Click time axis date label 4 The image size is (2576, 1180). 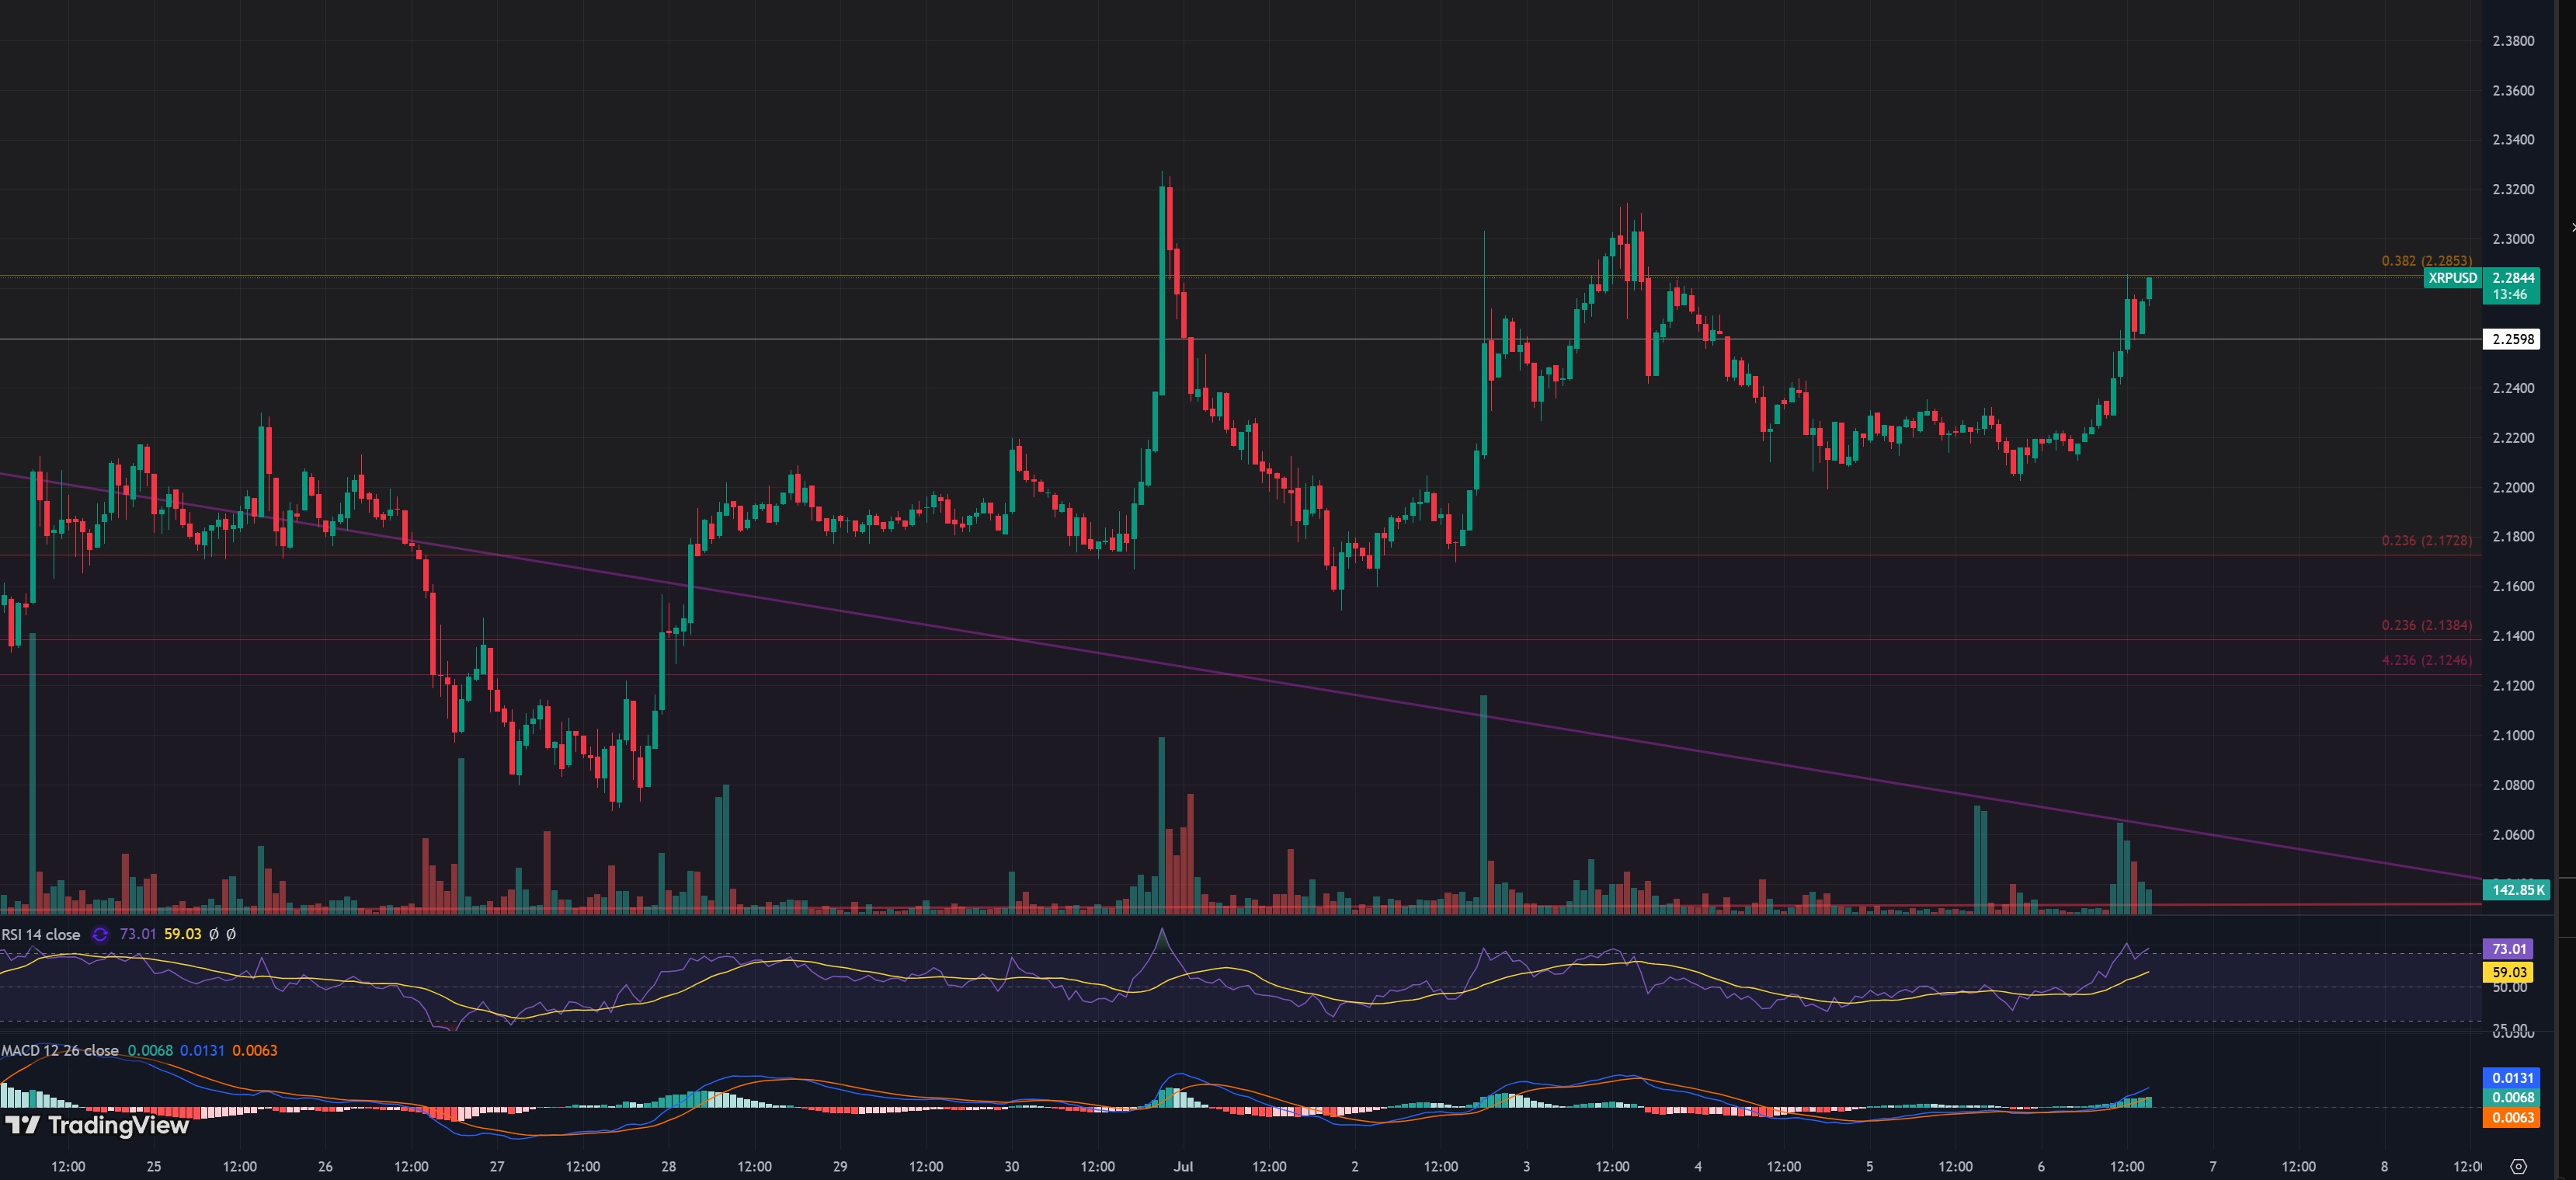click(x=1698, y=1166)
